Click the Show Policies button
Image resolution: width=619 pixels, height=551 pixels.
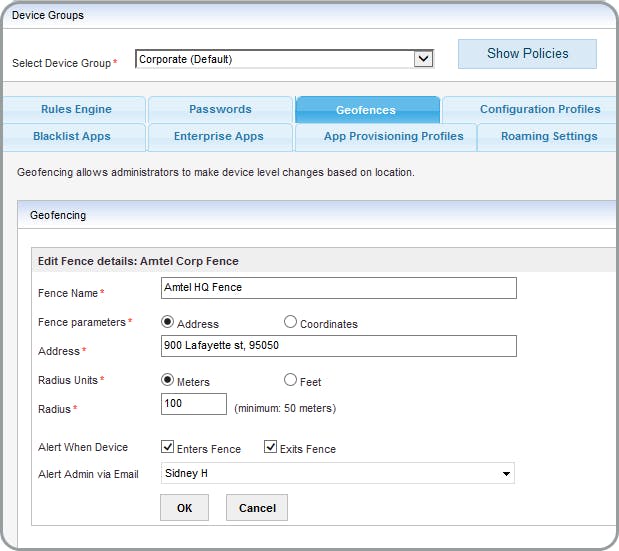[x=527, y=54]
